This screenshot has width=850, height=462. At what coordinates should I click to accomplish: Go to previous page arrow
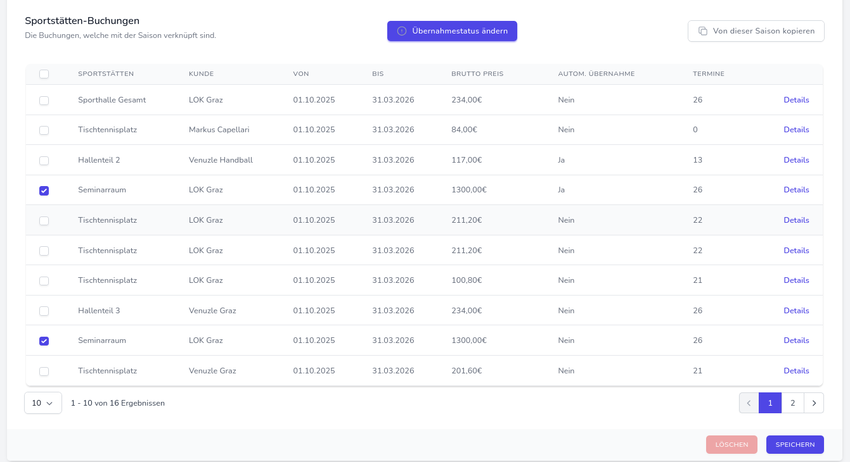pyautogui.click(x=749, y=403)
